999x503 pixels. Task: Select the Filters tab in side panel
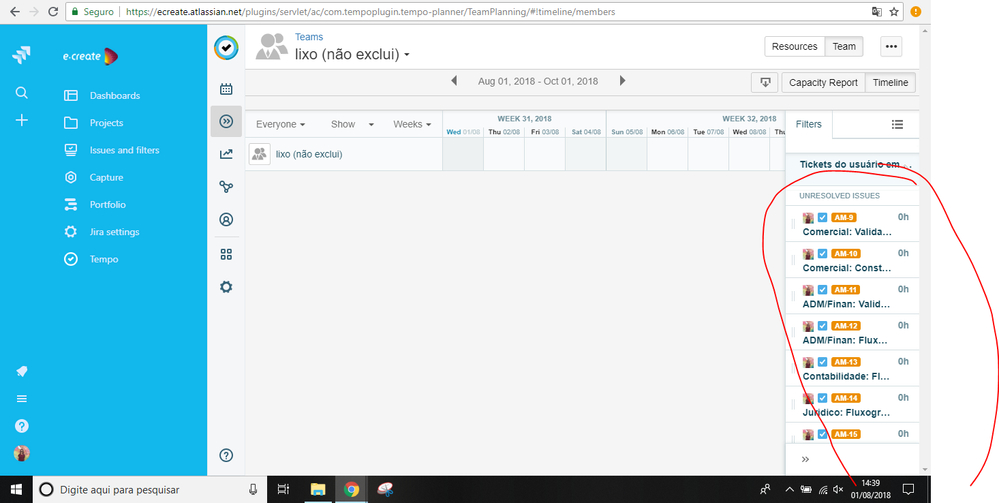(x=809, y=124)
